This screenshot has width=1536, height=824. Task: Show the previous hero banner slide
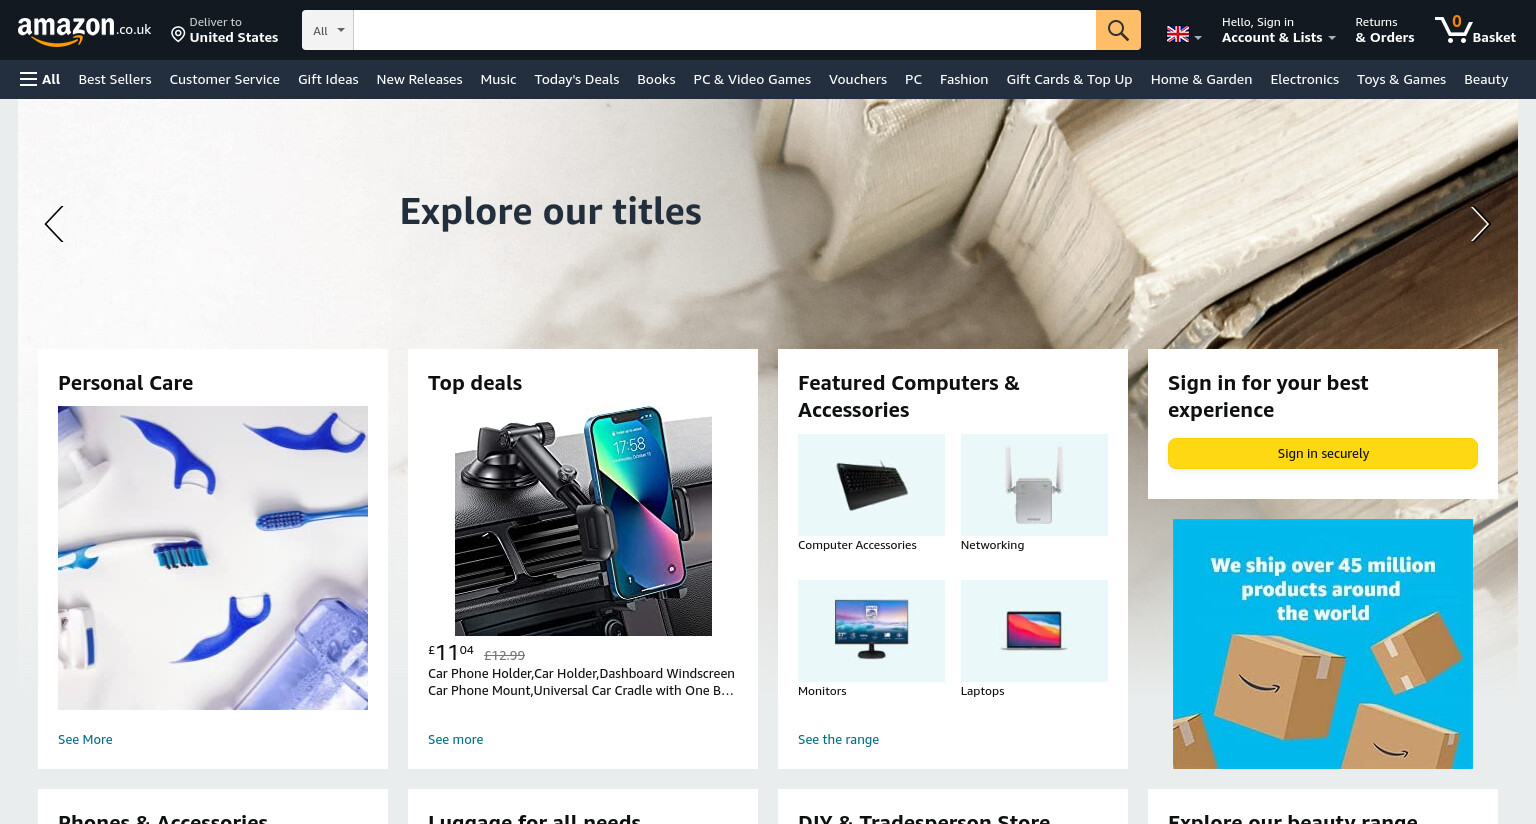coord(54,224)
